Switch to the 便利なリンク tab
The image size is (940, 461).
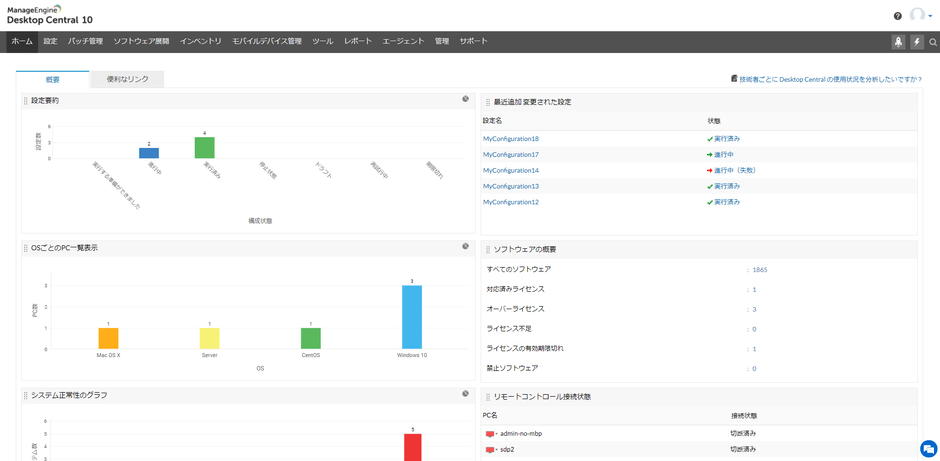pyautogui.click(x=127, y=79)
